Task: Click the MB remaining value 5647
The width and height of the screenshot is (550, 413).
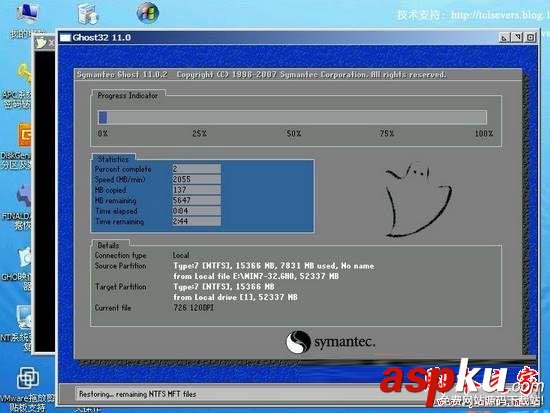Action: [196, 200]
